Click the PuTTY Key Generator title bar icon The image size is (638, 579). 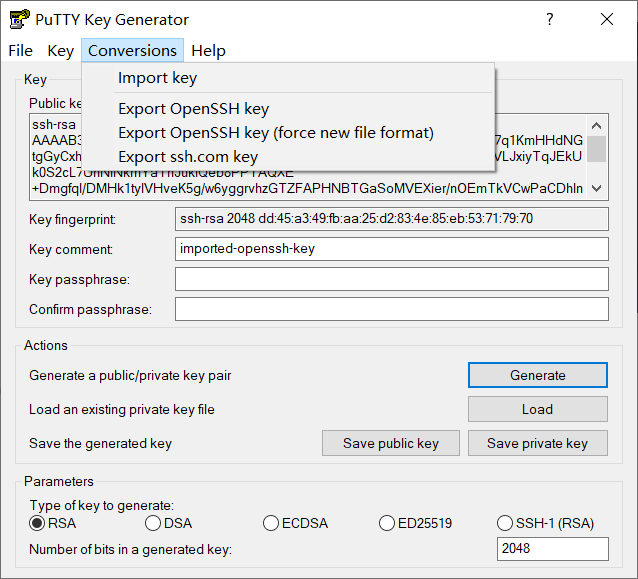[x=20, y=19]
